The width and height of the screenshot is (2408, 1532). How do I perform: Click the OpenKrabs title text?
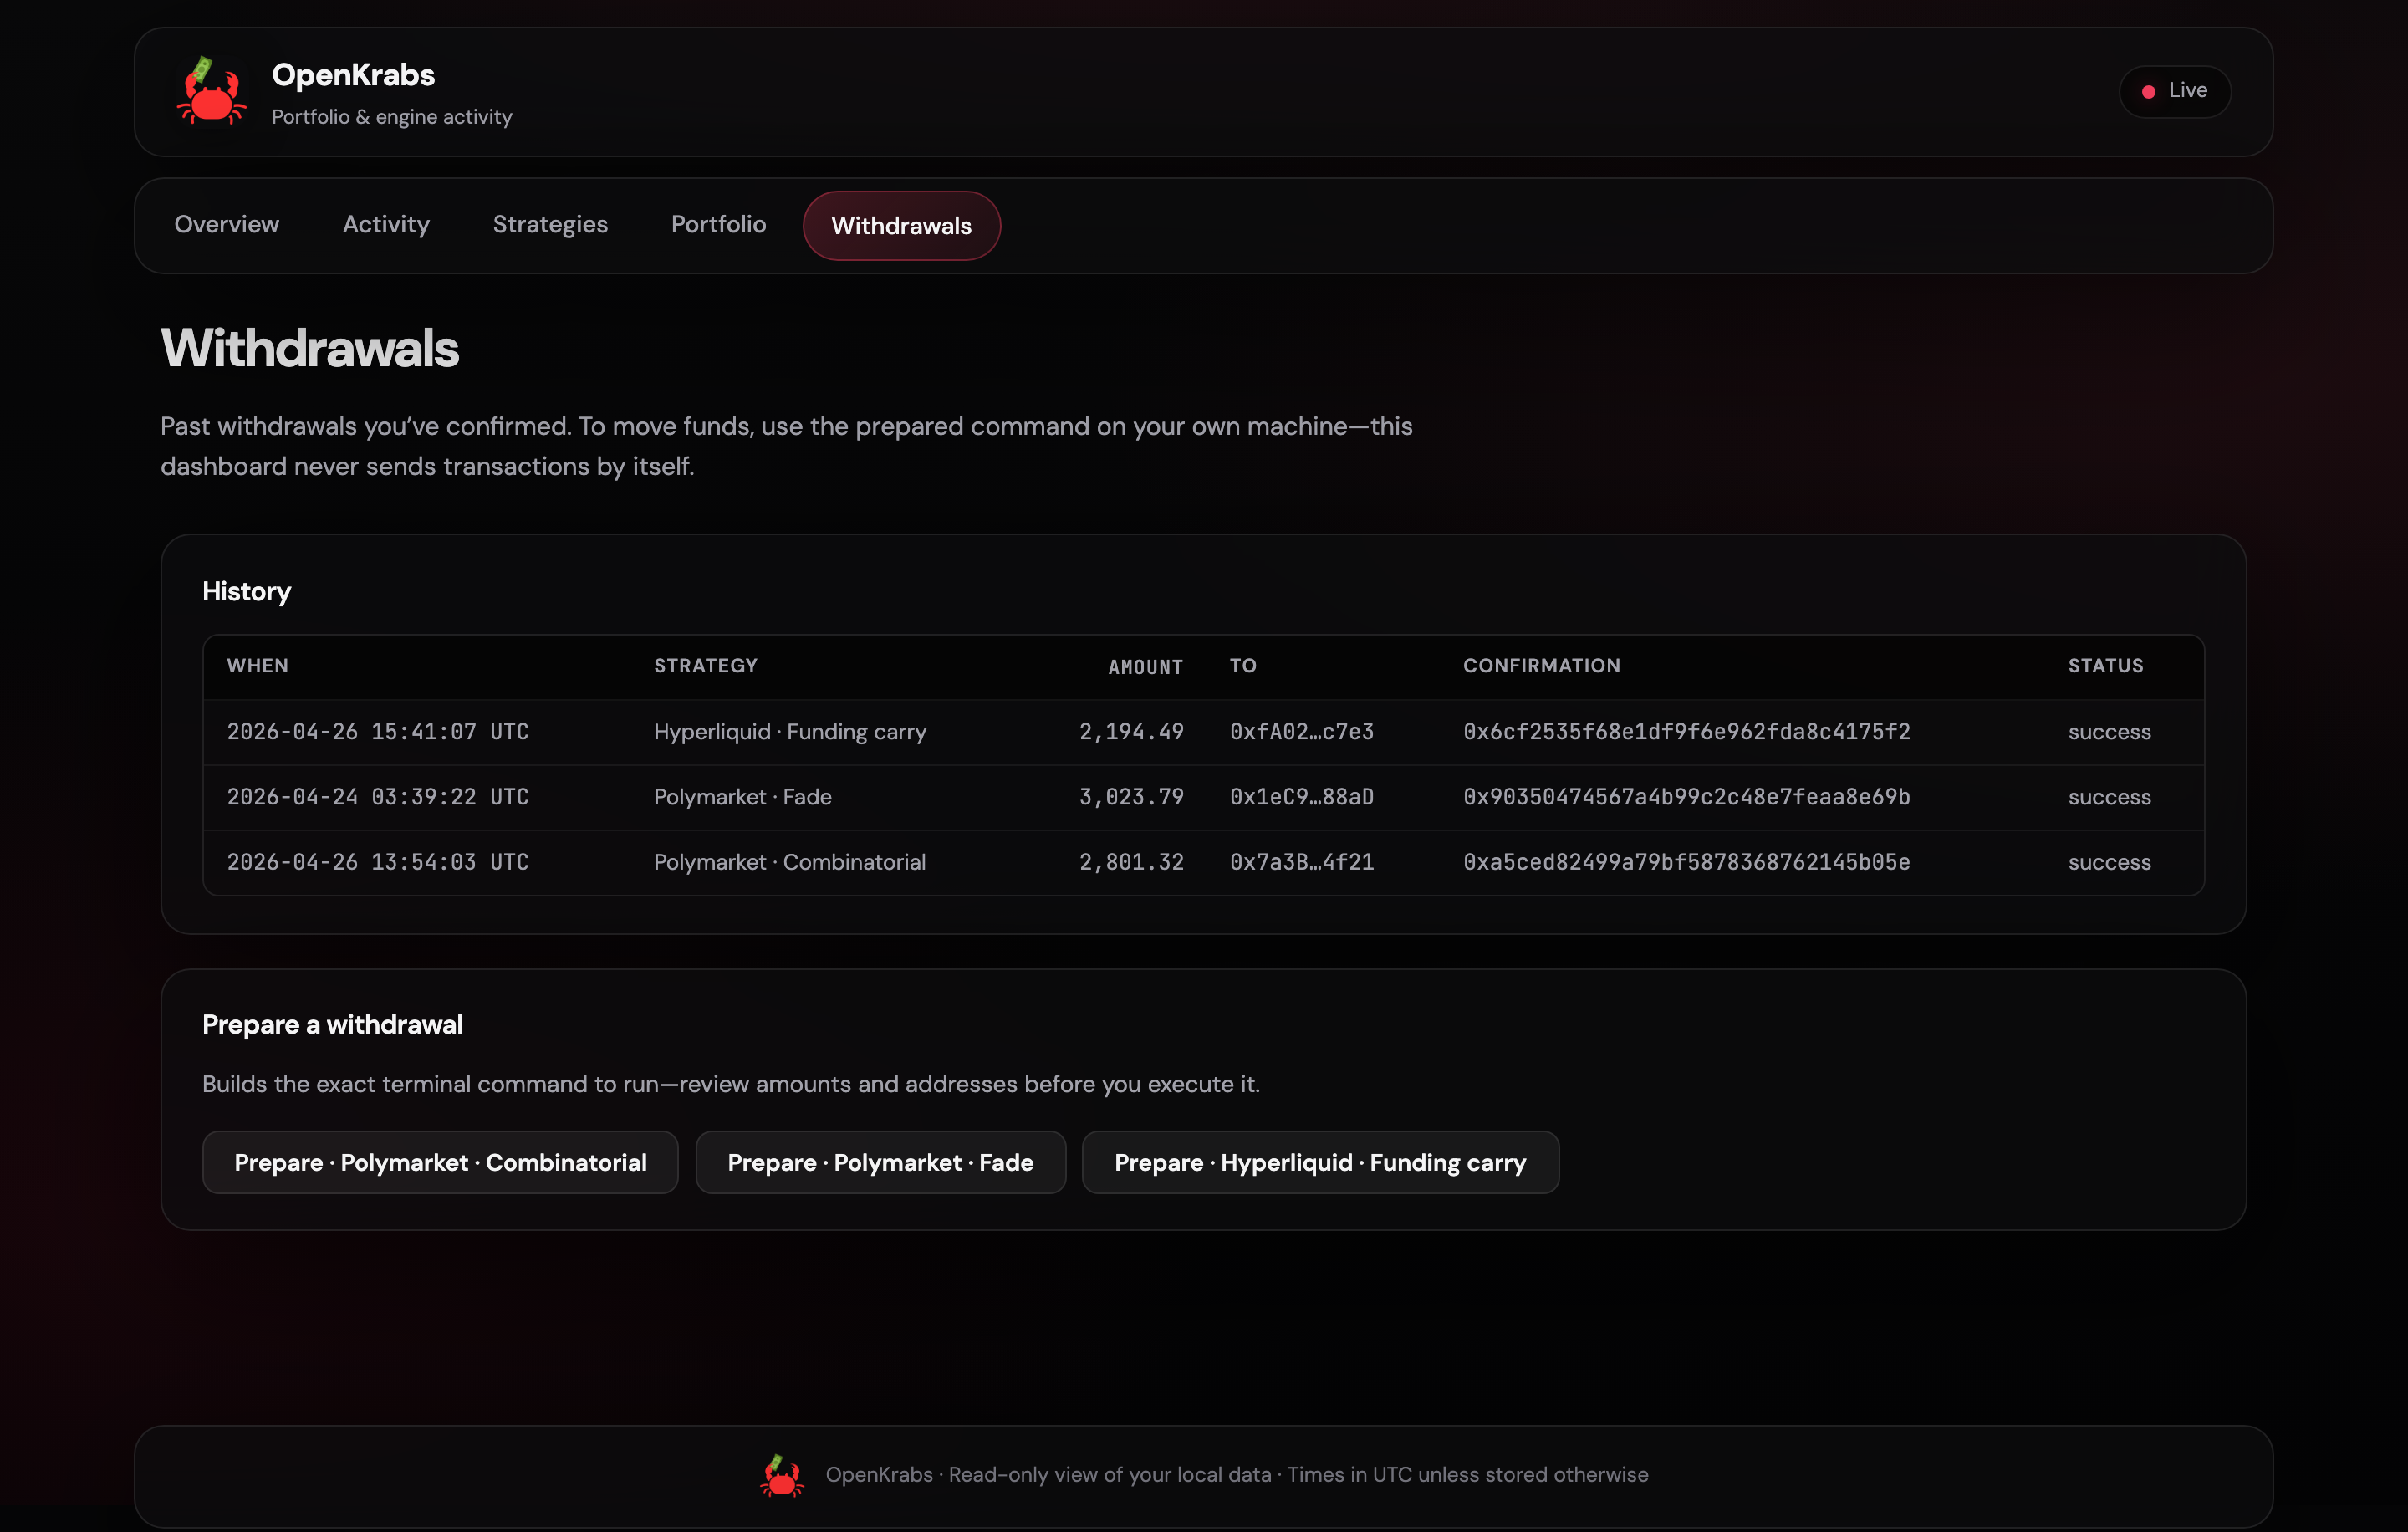(x=353, y=75)
